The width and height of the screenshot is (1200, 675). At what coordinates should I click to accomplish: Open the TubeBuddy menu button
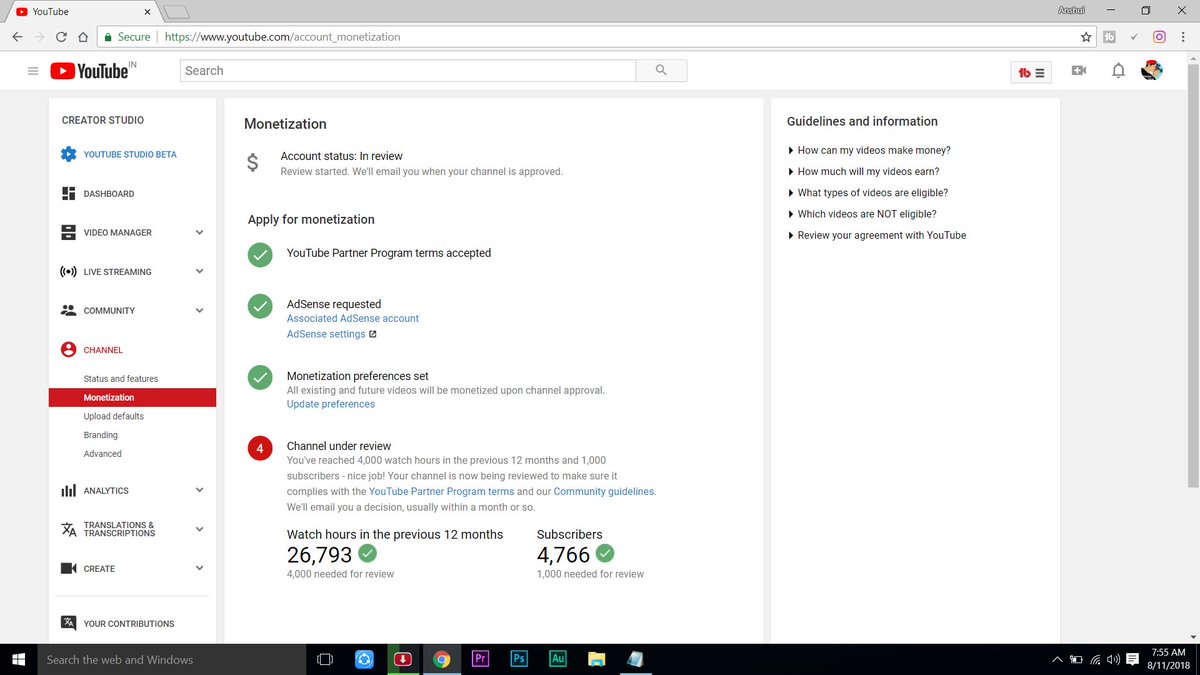1031,72
